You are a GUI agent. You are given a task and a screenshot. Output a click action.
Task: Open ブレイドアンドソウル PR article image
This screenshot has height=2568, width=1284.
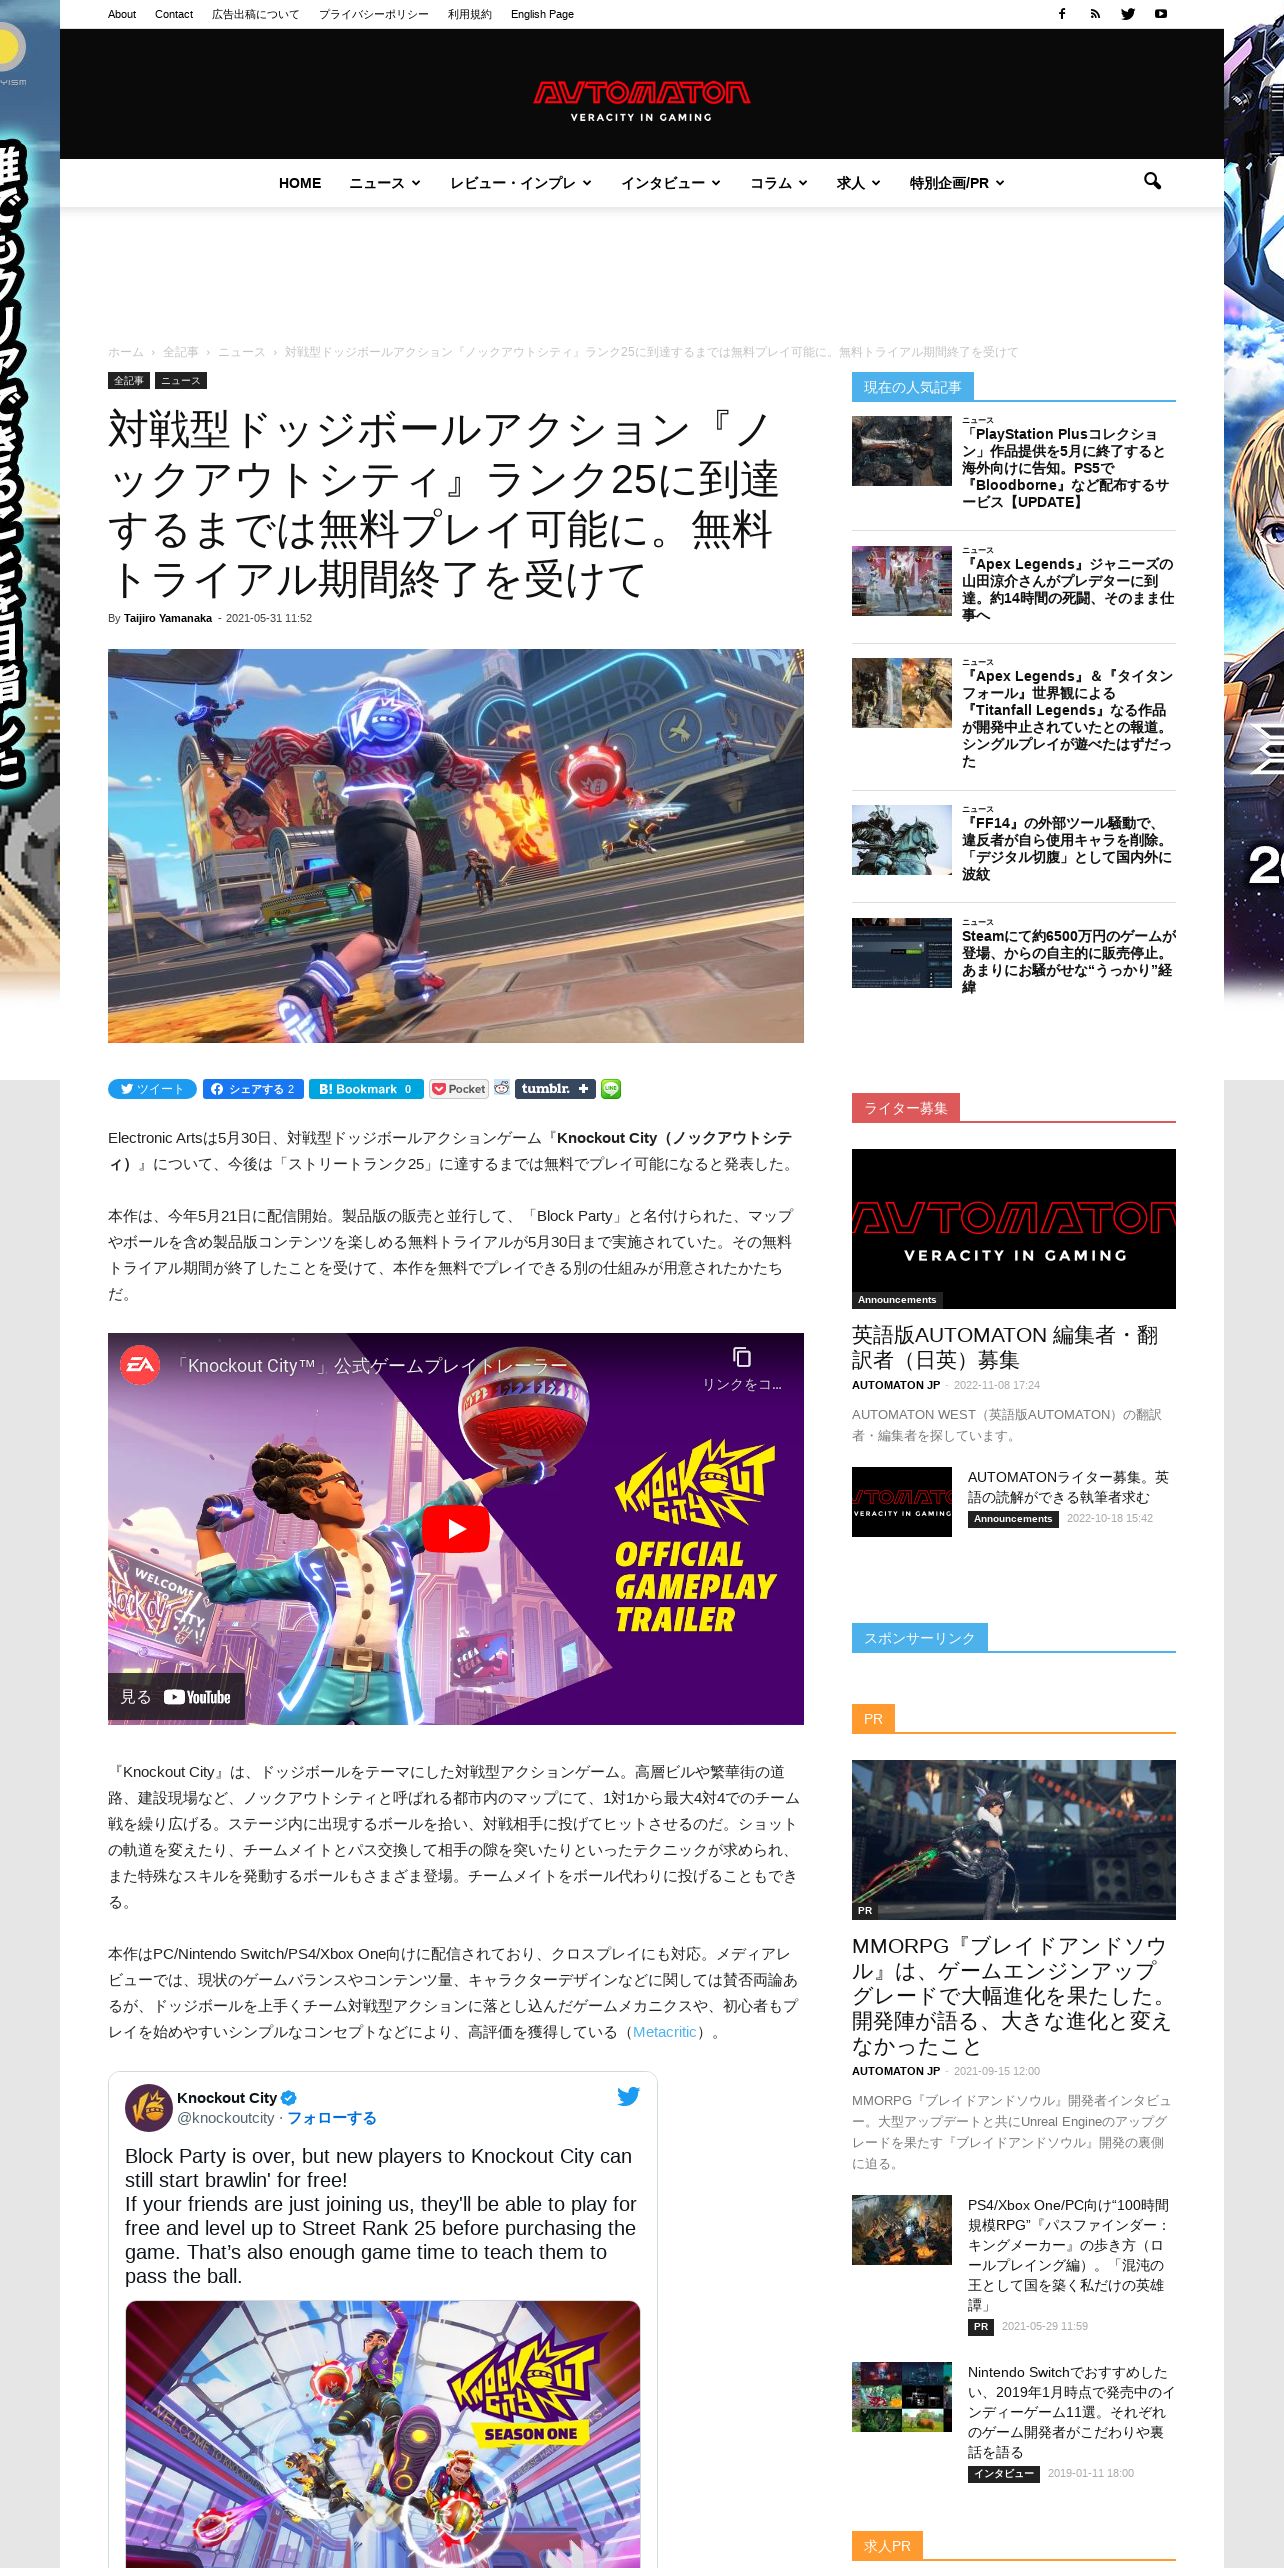click(1014, 1840)
